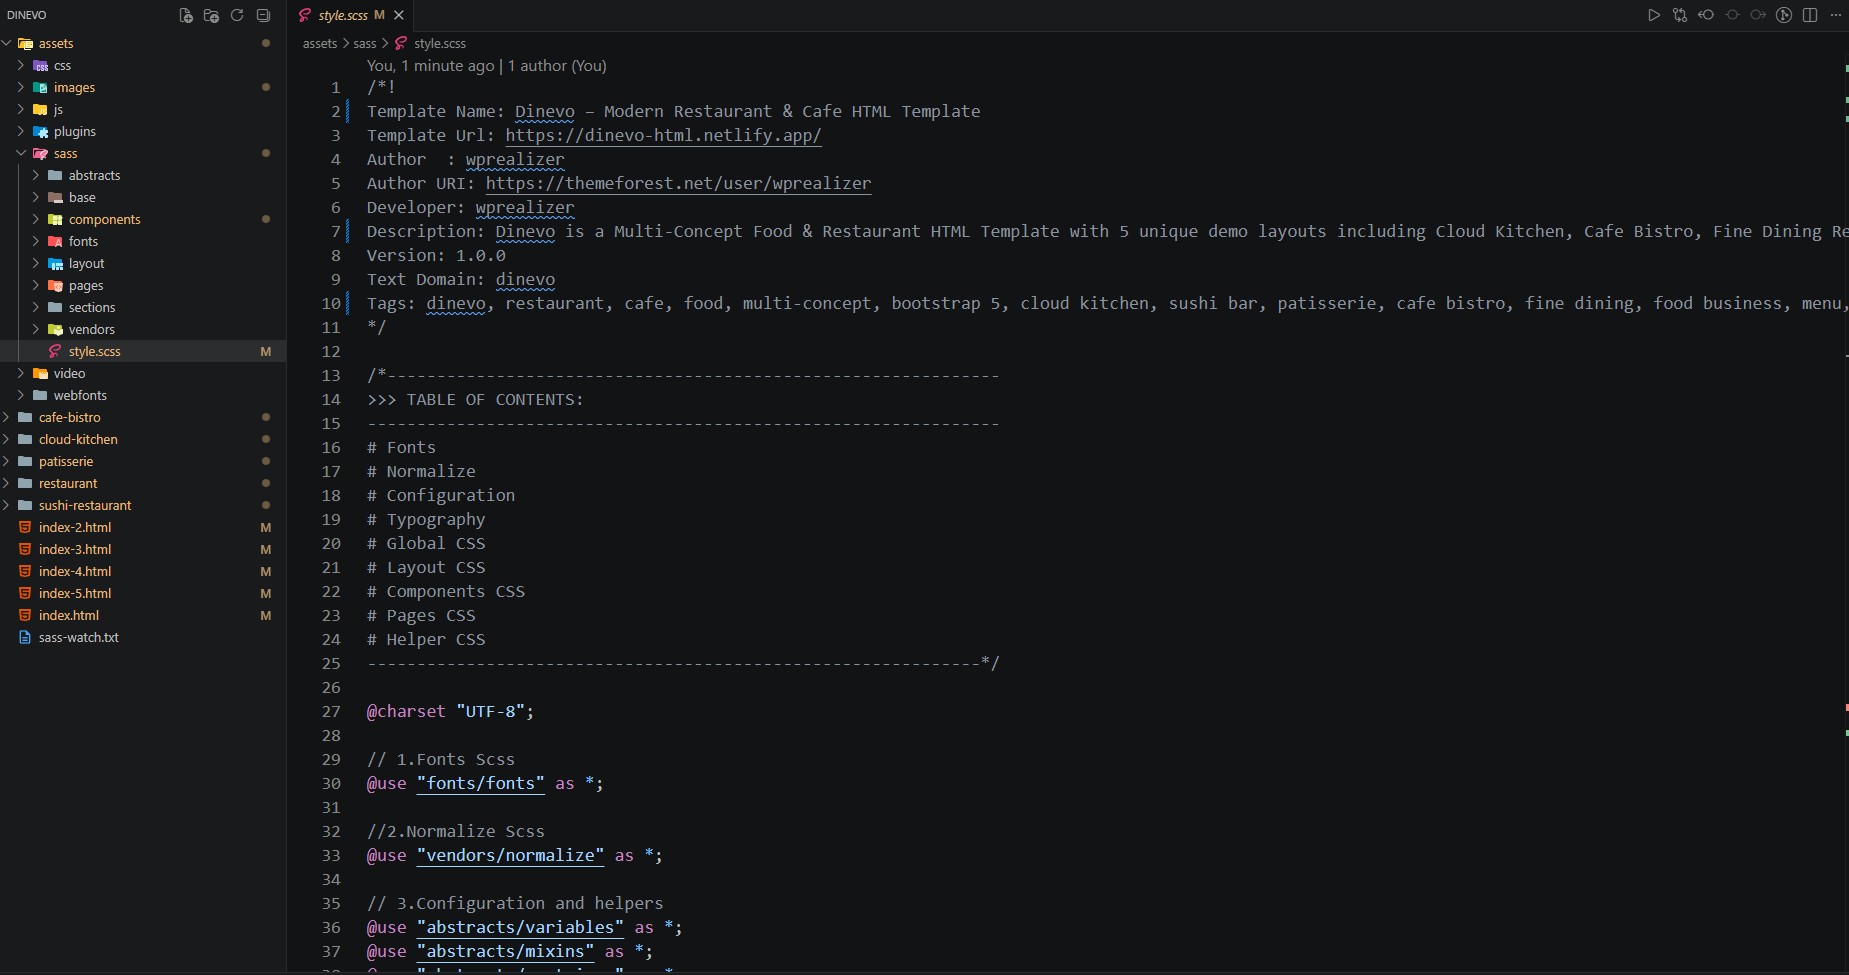Screen dimensions: 1849x975
Task: Expand the abstracts folder
Action: tap(143, 175)
